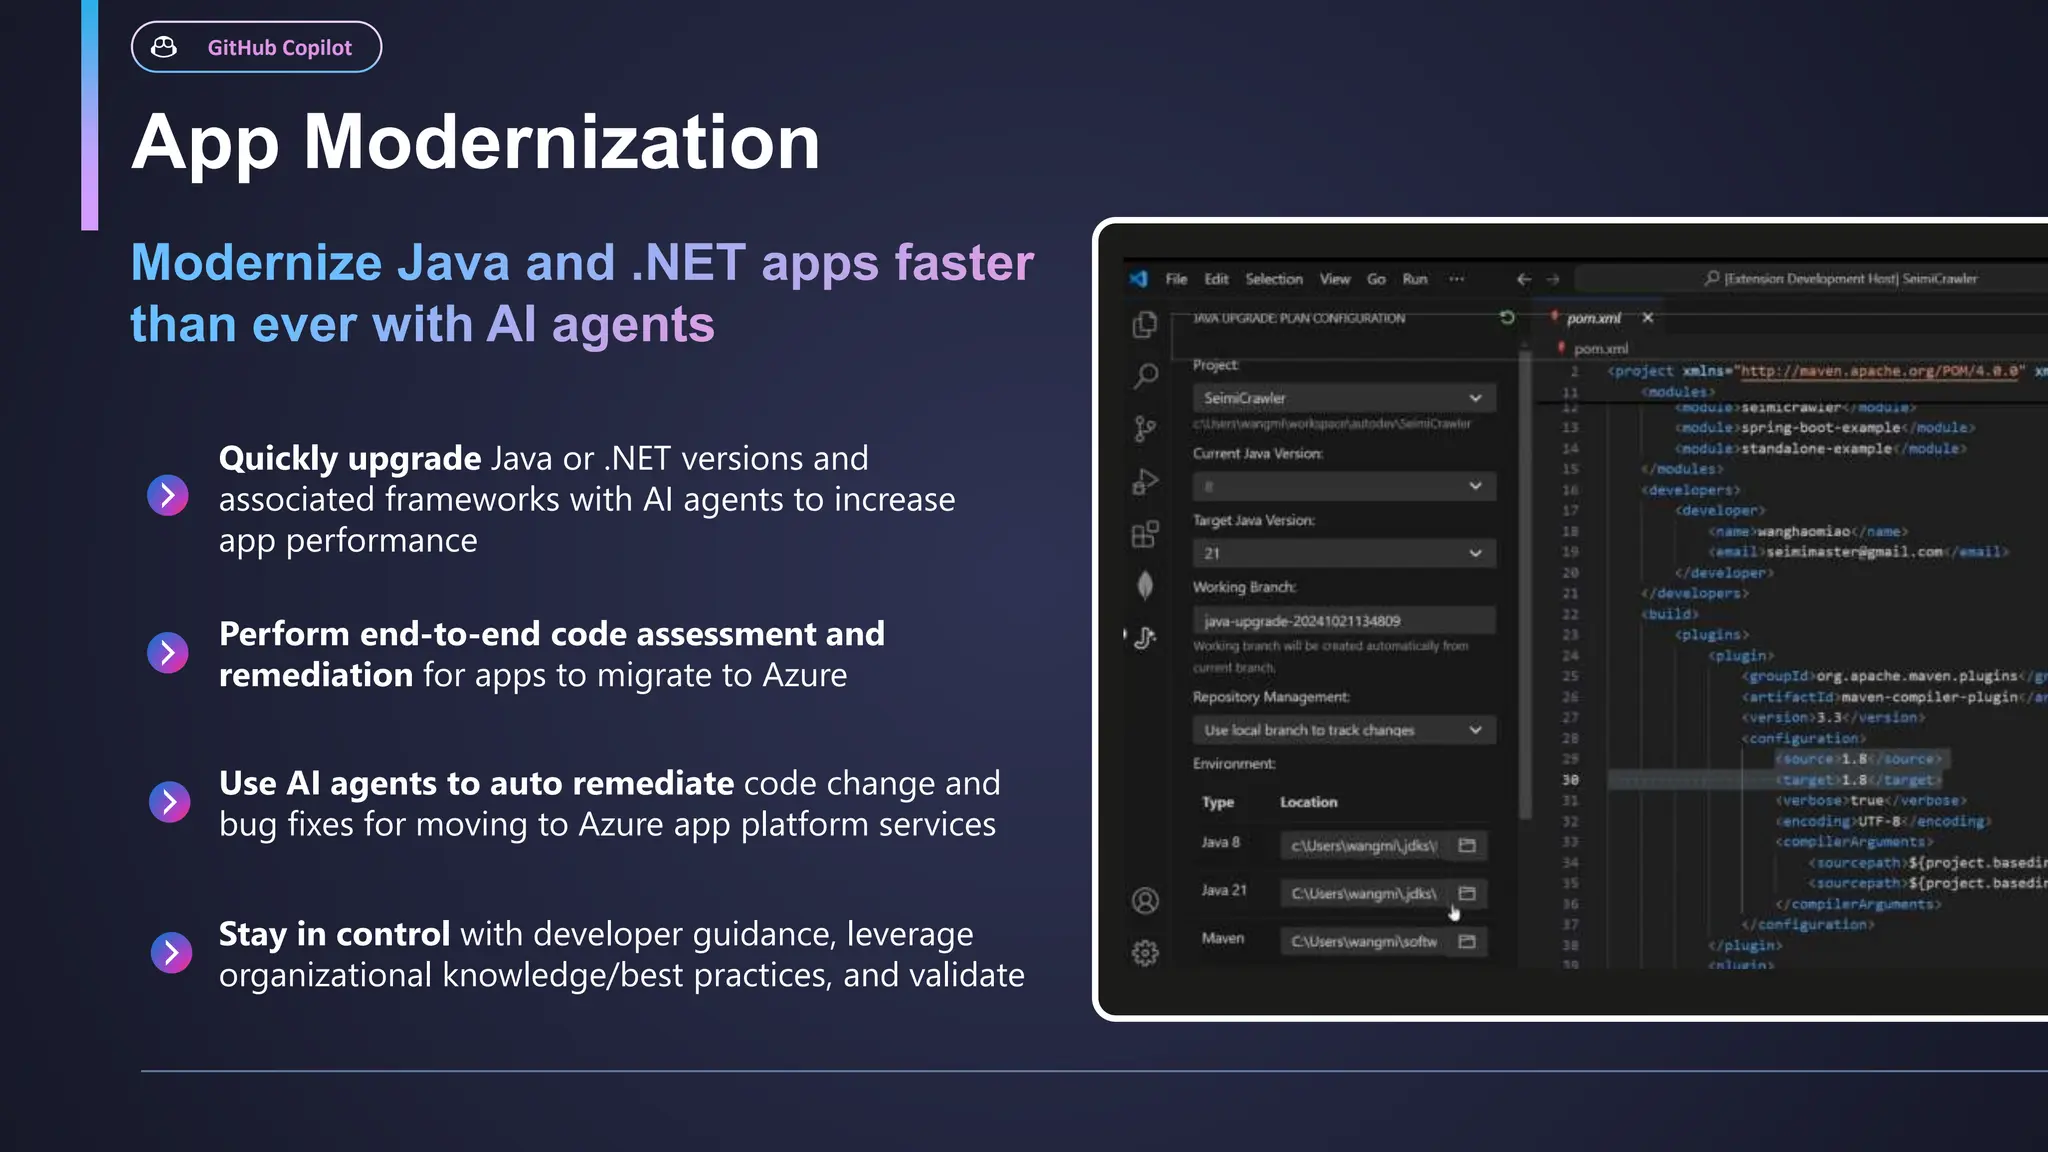Click line 30 target 1.8 in editor
Image resolution: width=2048 pixels, height=1152 pixels.
tap(1859, 780)
